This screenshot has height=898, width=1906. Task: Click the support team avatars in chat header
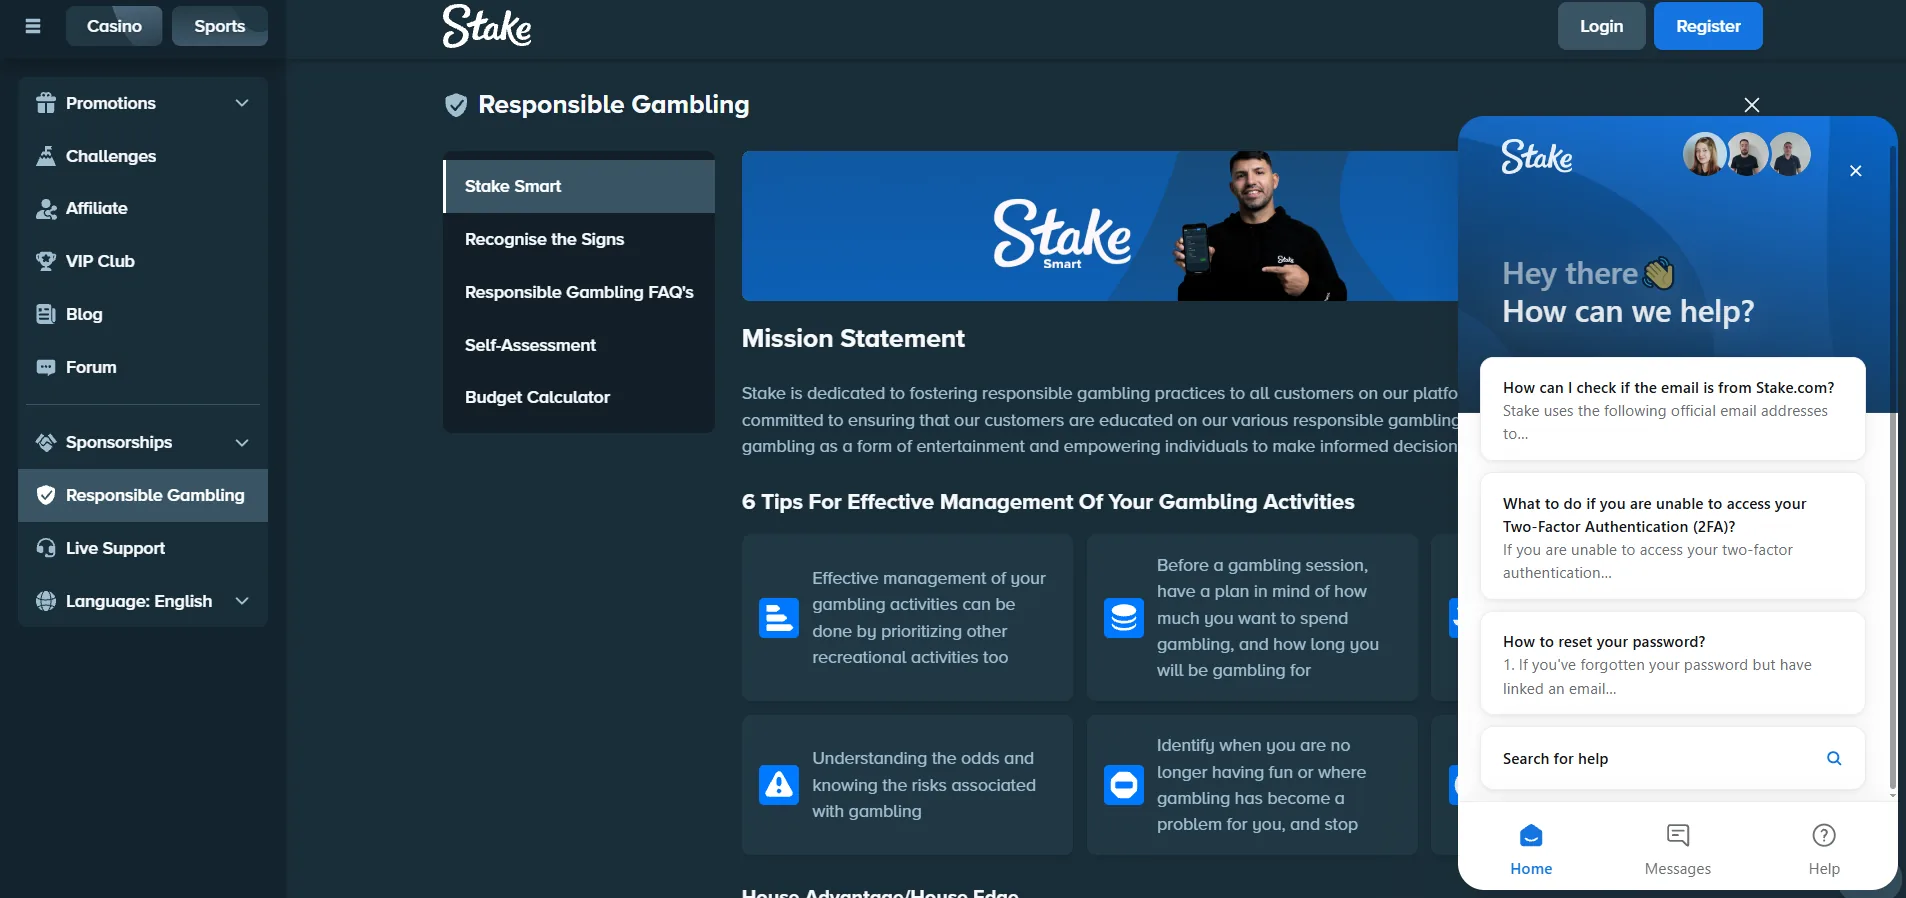tap(1747, 154)
